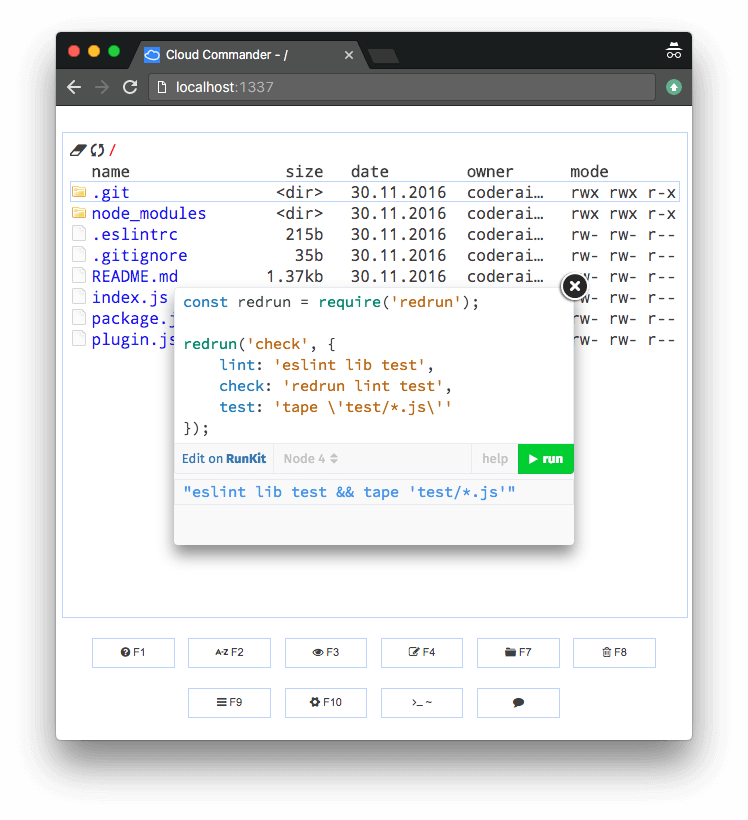Screen dimensions: 748x820
Task: Sort files by date column header
Action: (369, 172)
